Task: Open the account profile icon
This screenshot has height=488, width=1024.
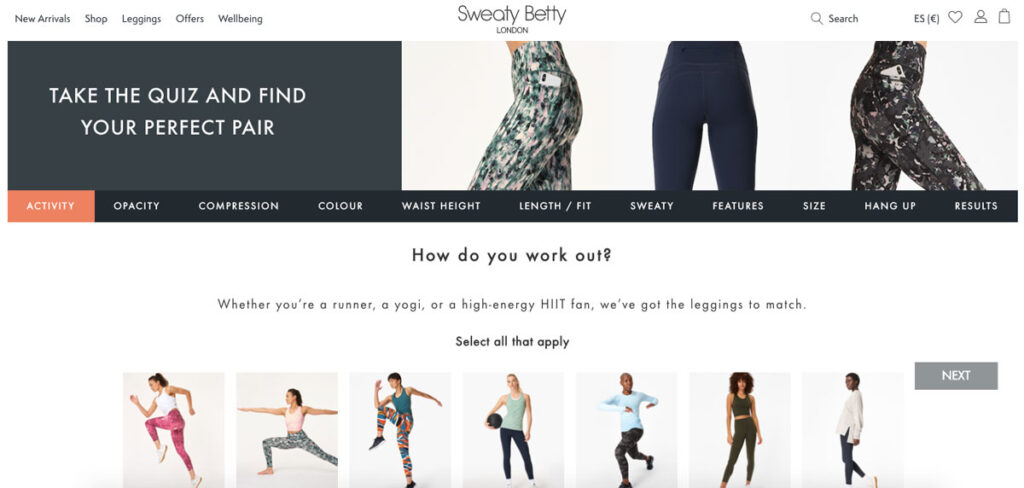Action: [x=981, y=17]
